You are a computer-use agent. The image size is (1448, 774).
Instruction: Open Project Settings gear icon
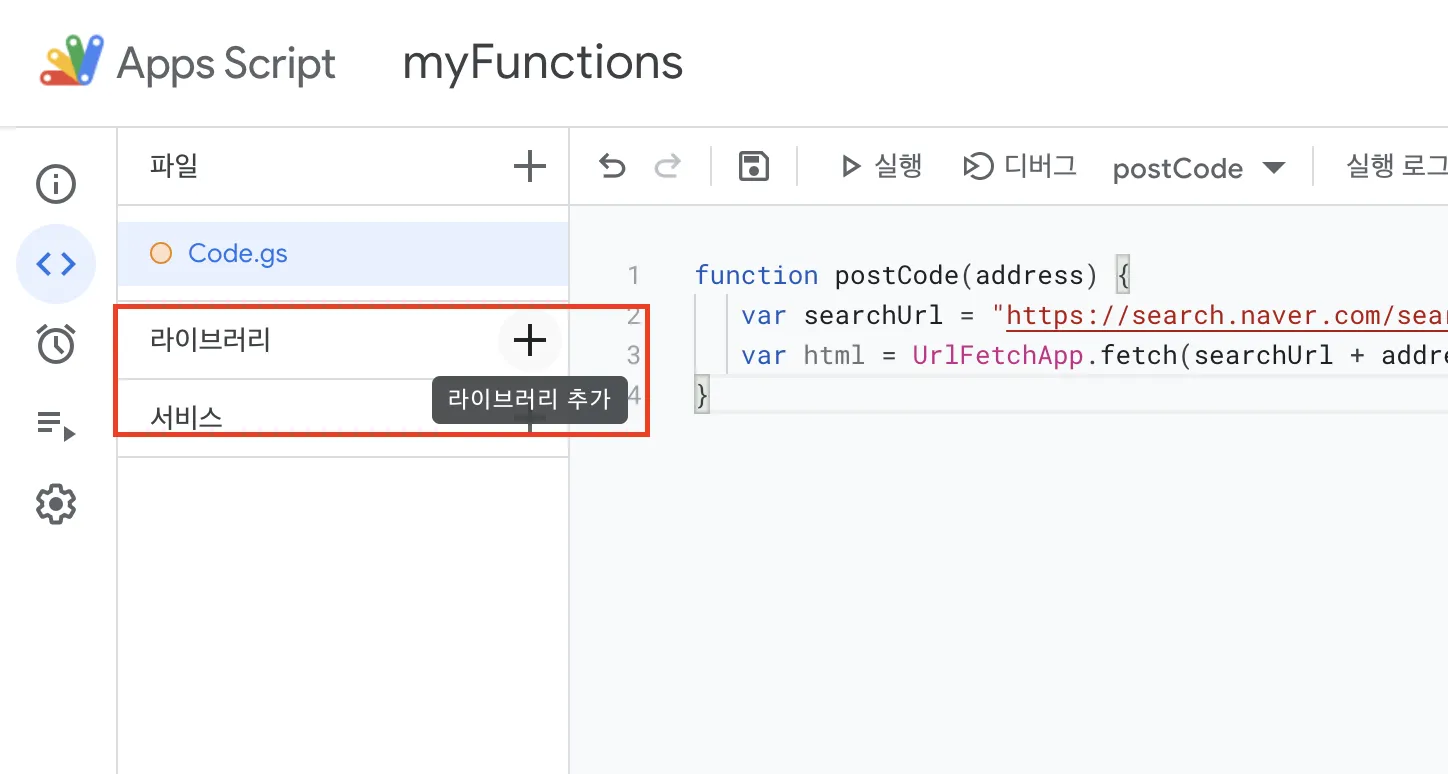point(56,504)
